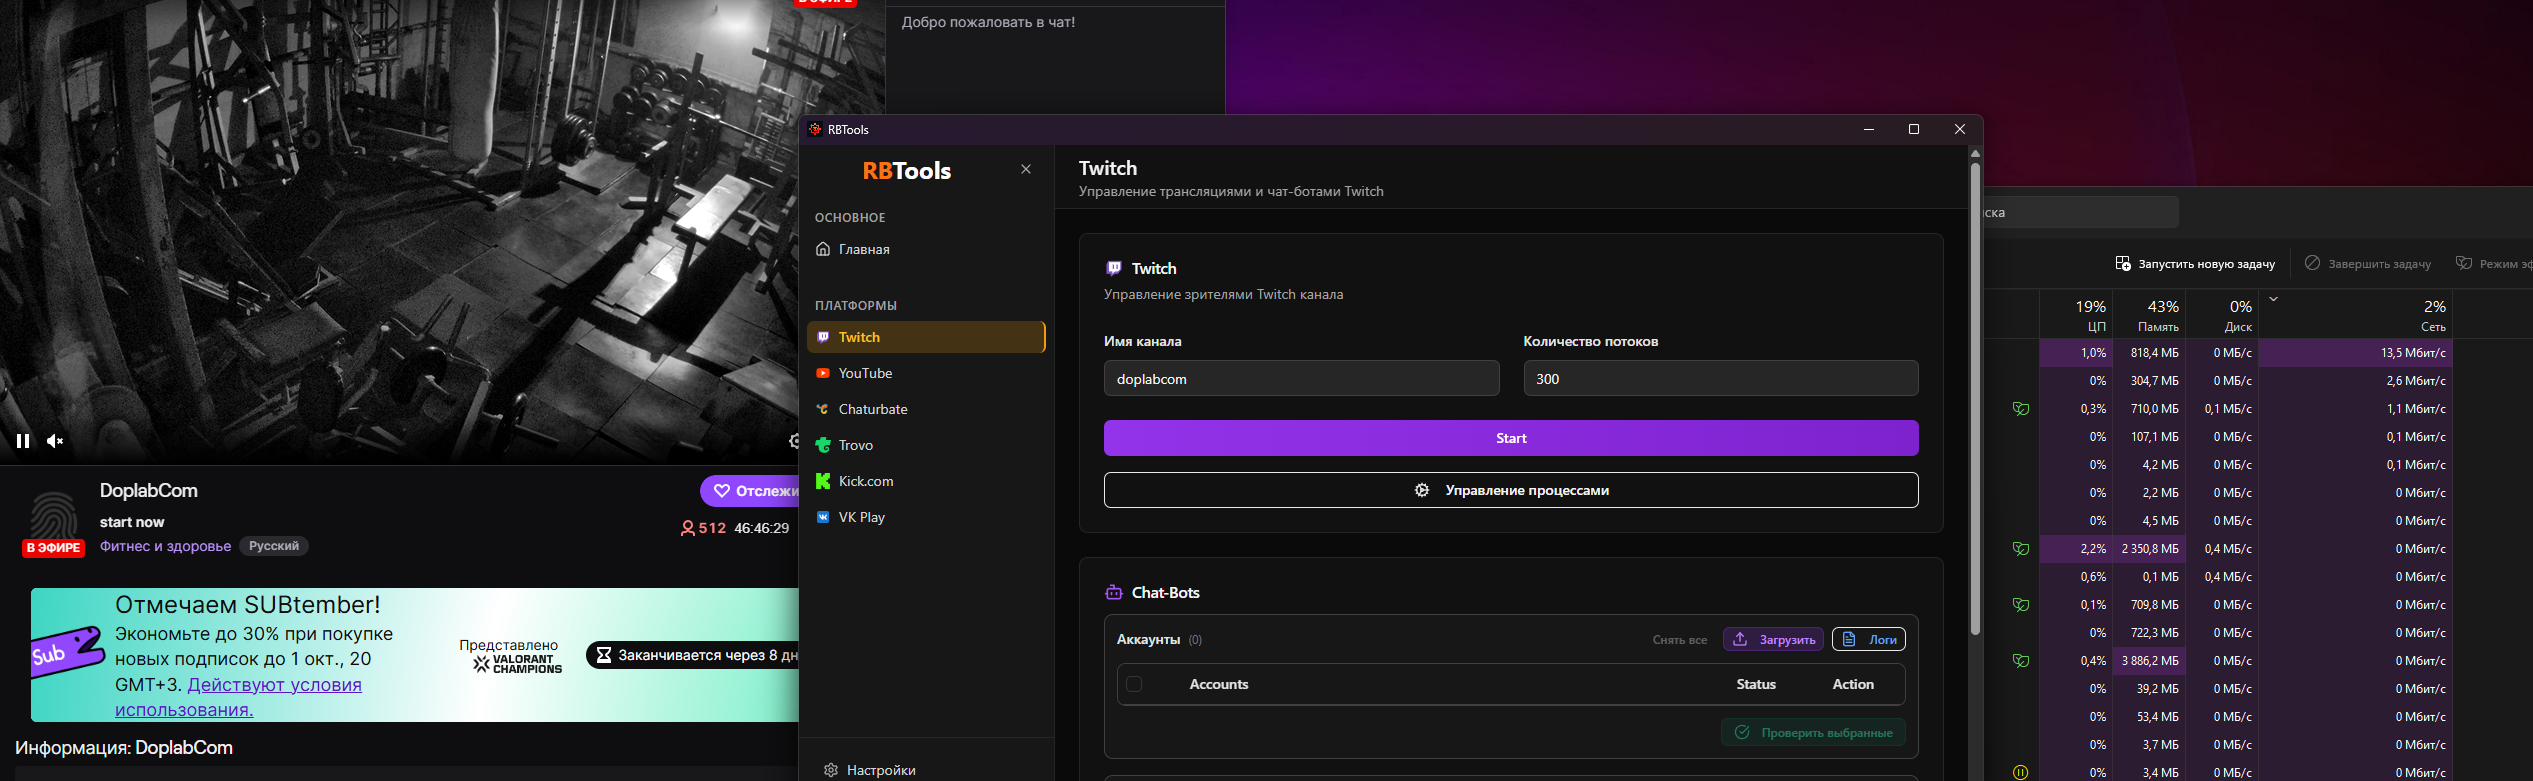Go to Главная home page
Screen dimensions: 2533x781
pos(863,249)
